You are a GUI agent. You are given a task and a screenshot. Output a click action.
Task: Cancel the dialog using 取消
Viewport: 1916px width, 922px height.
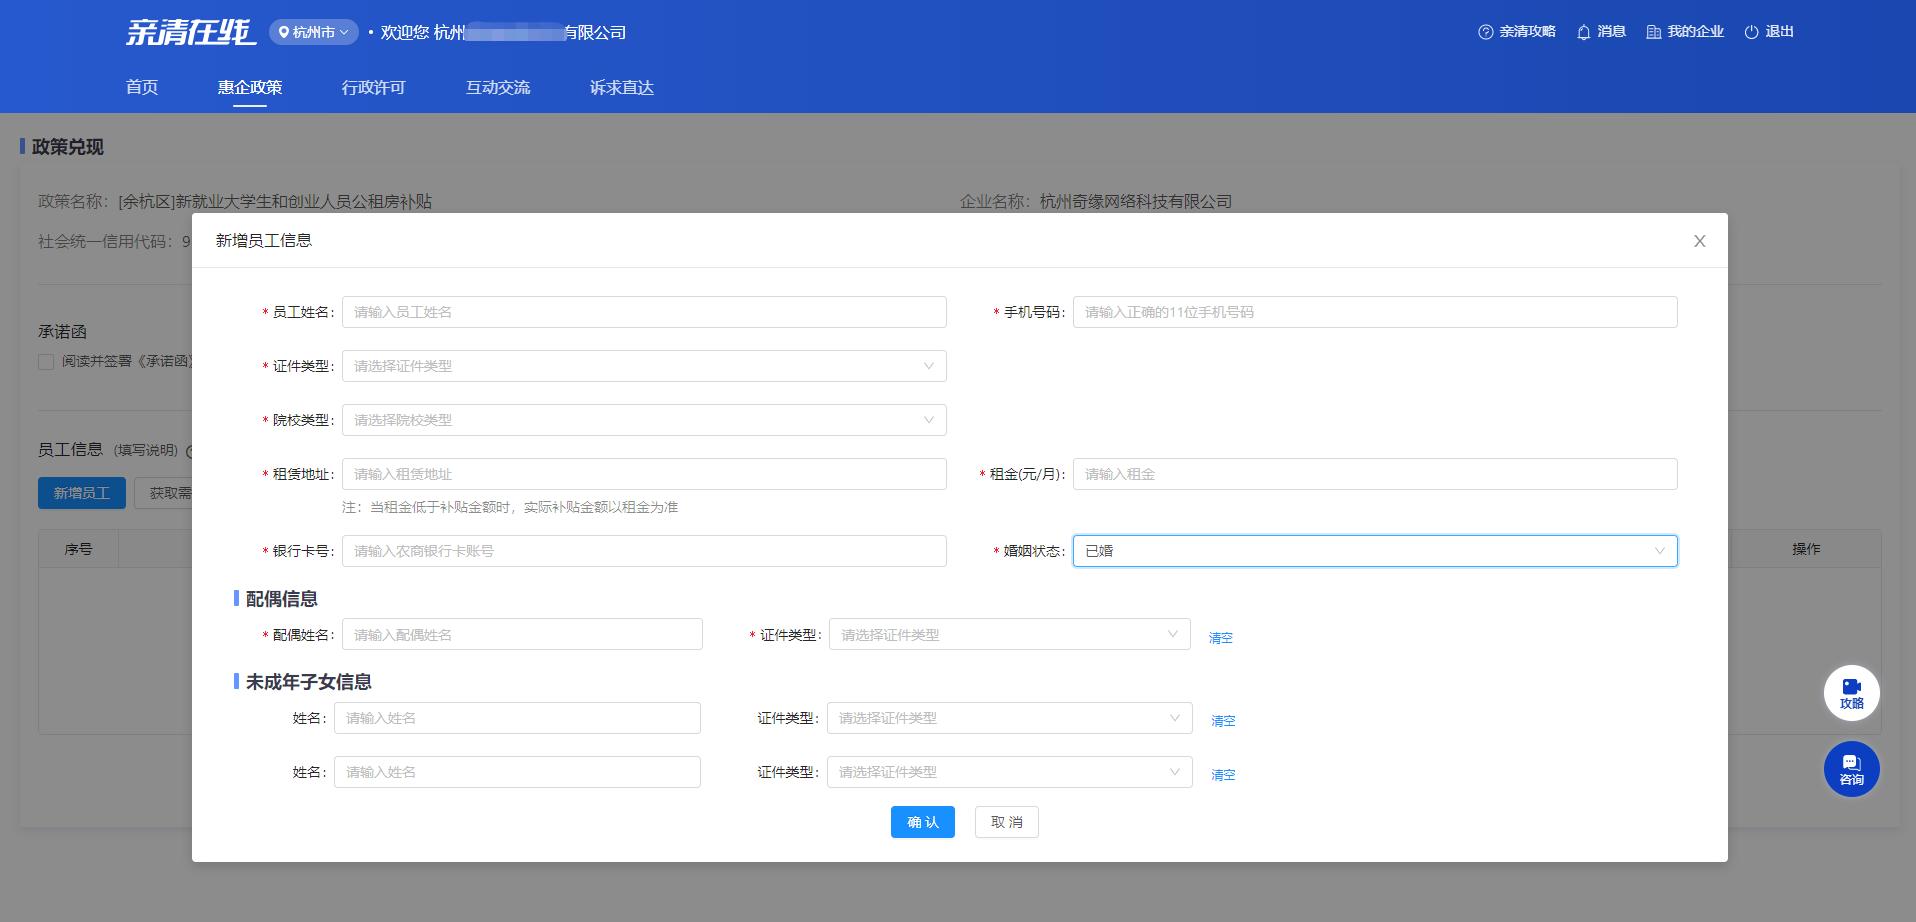(x=1006, y=821)
